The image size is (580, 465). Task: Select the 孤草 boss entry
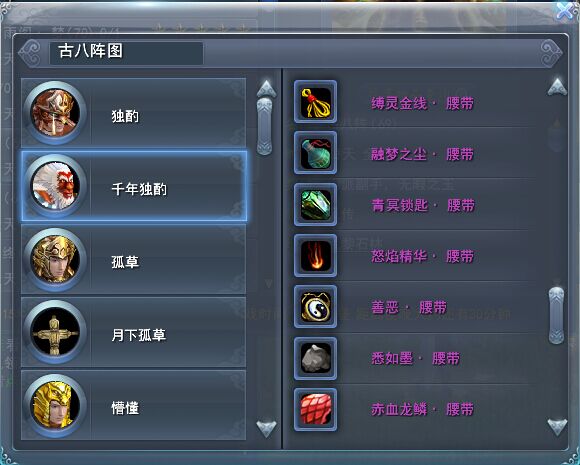(x=134, y=259)
